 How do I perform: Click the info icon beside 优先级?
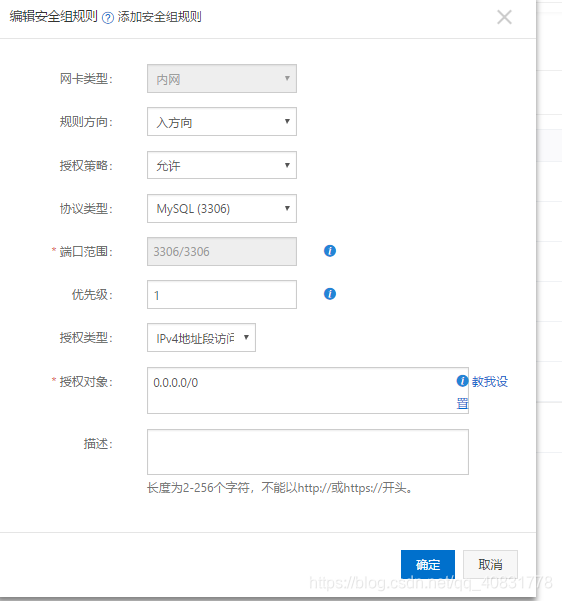pyautogui.click(x=330, y=294)
